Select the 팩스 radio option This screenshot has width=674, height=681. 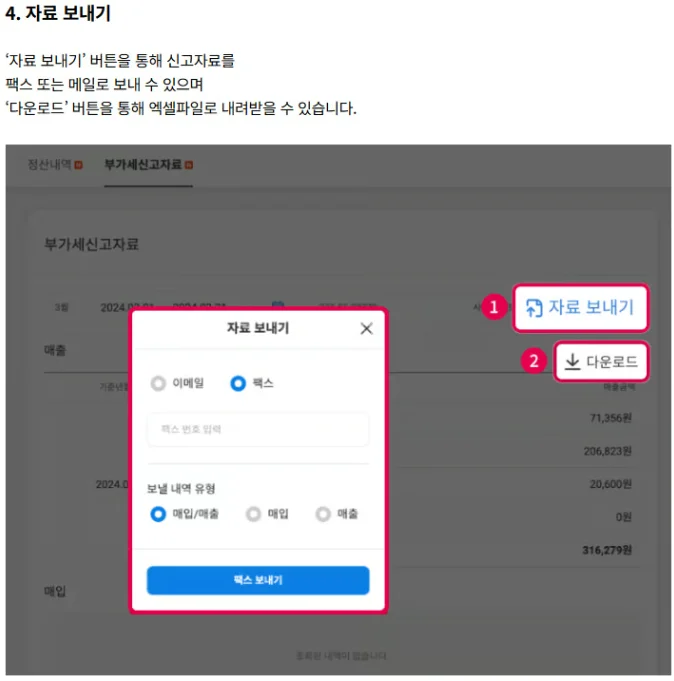click(x=238, y=383)
